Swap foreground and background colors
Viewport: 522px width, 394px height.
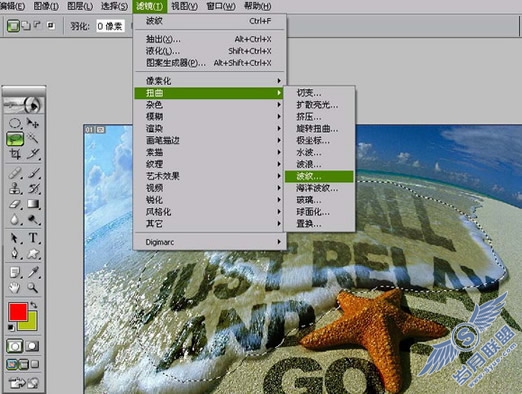34,305
